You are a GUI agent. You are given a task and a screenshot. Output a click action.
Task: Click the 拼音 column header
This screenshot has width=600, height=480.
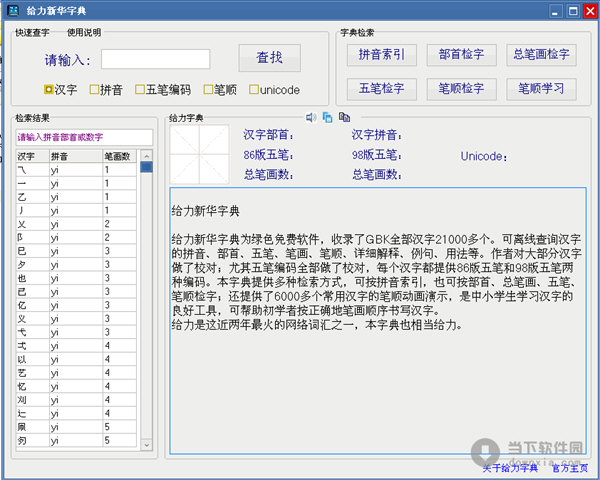pos(76,156)
